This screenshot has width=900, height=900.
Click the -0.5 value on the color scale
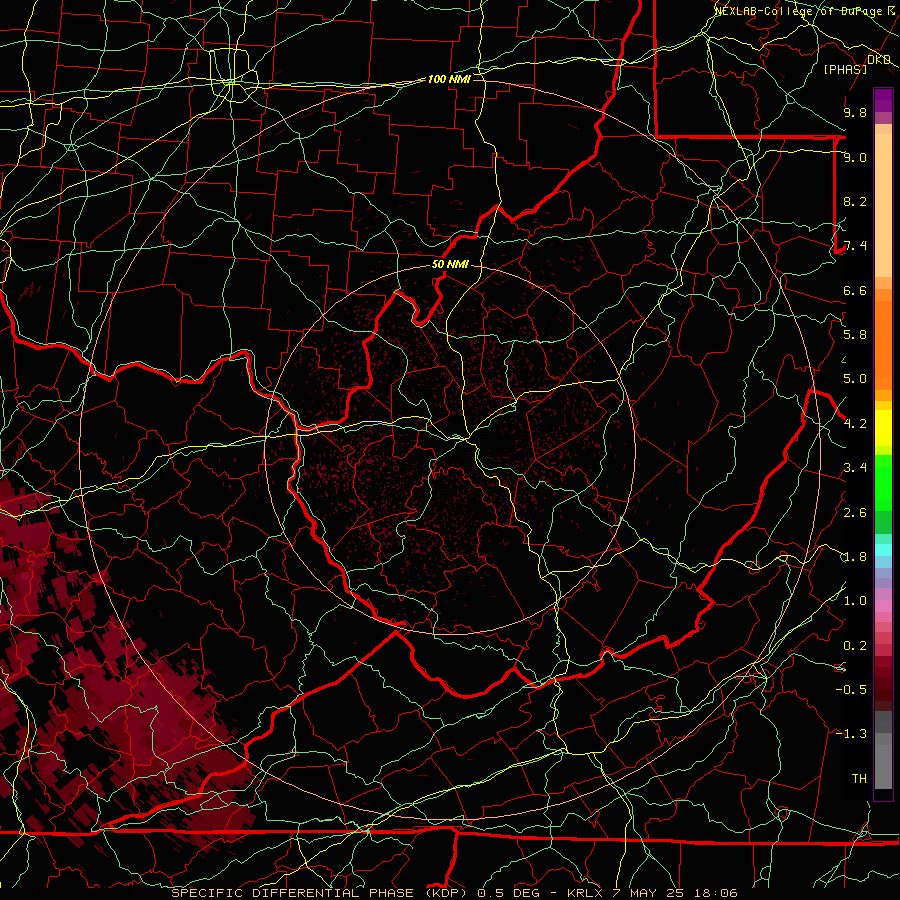tap(851, 690)
